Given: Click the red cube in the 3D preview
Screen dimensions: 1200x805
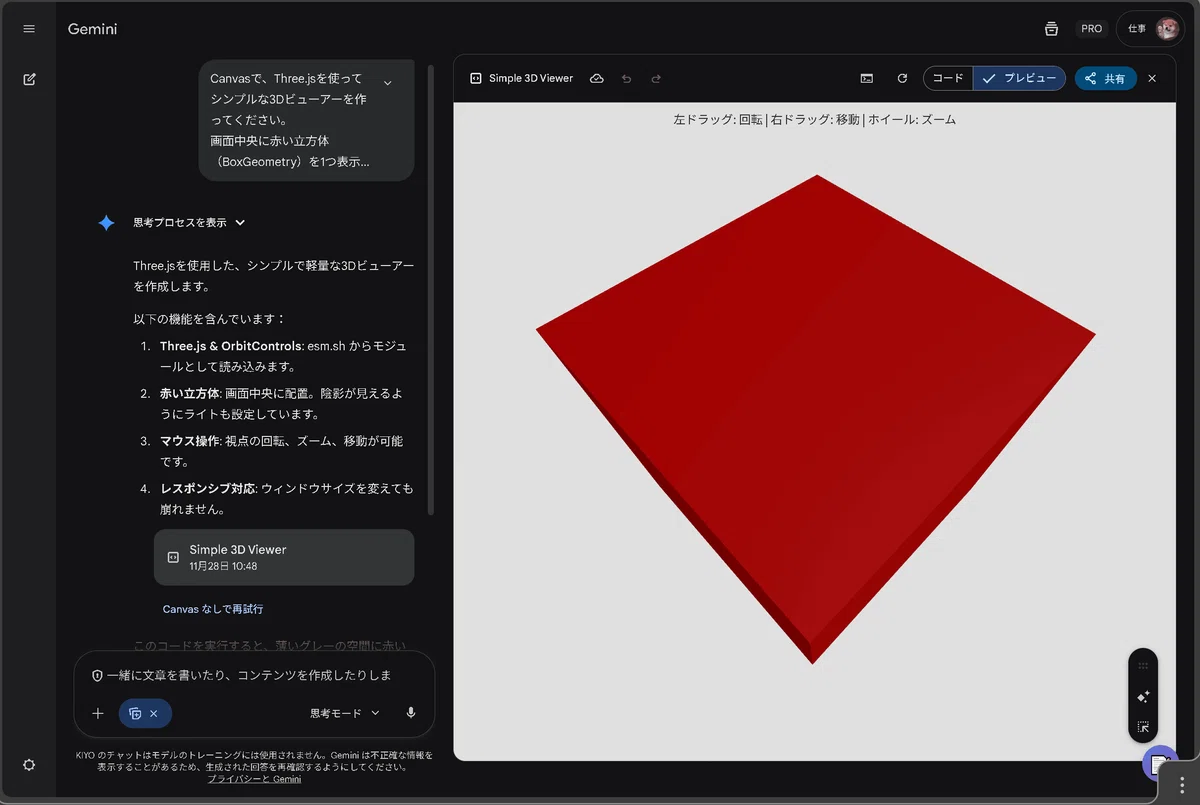Looking at the screenshot, I should pos(816,419).
